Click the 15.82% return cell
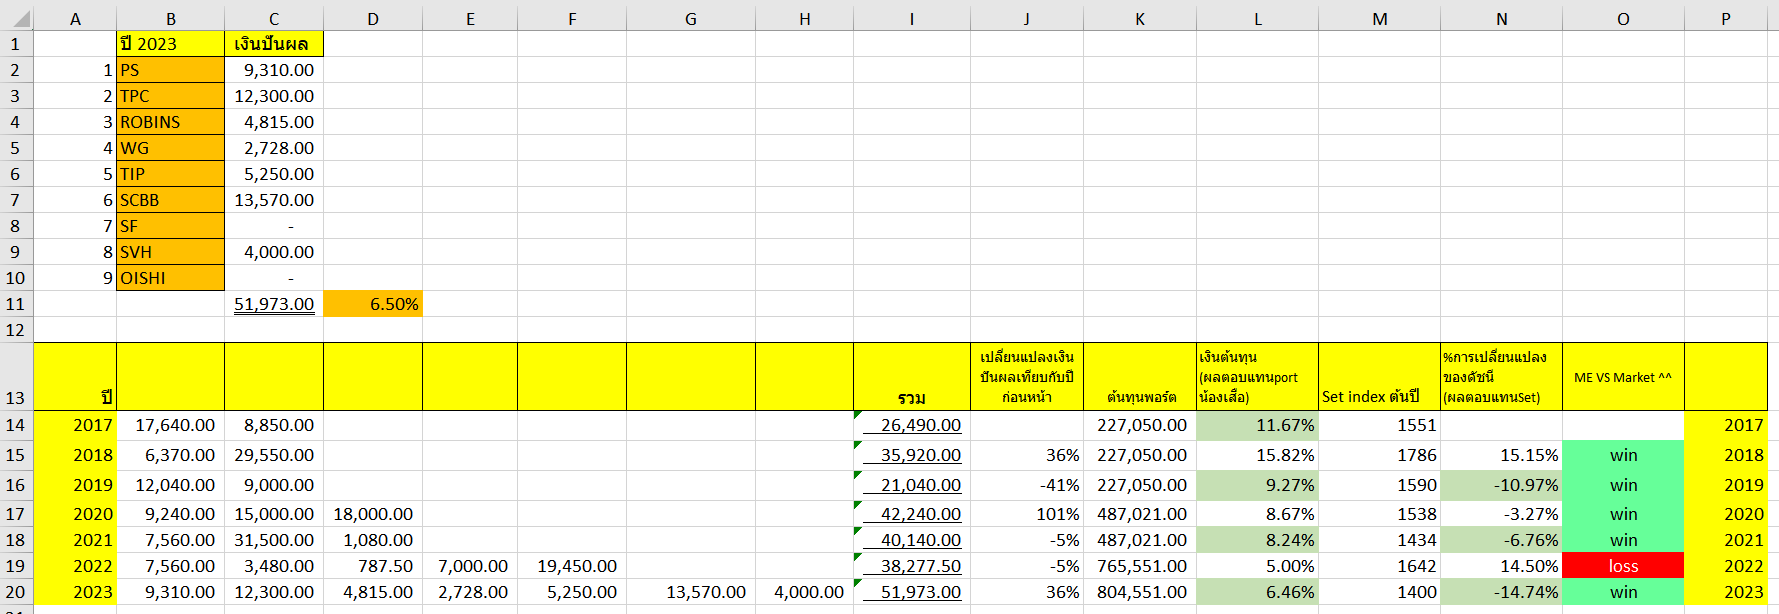 click(x=1257, y=455)
